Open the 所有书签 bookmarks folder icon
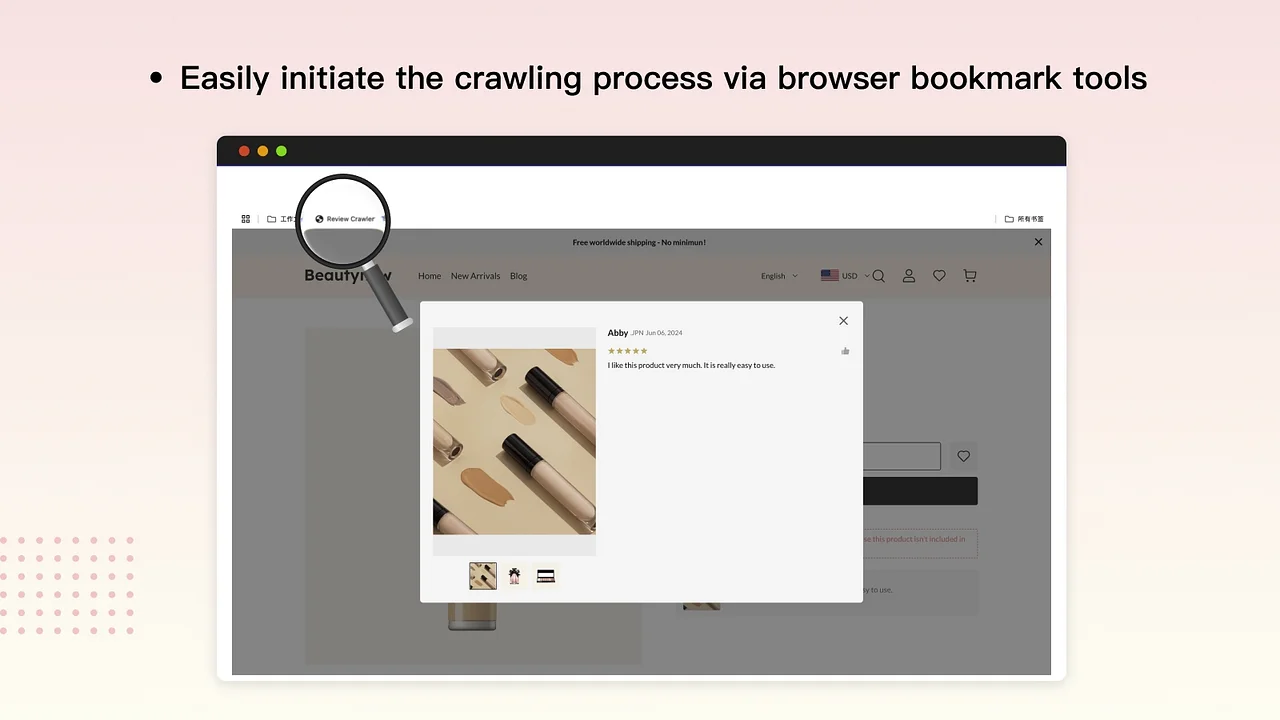The width and height of the screenshot is (1280, 720). click(x=1008, y=219)
